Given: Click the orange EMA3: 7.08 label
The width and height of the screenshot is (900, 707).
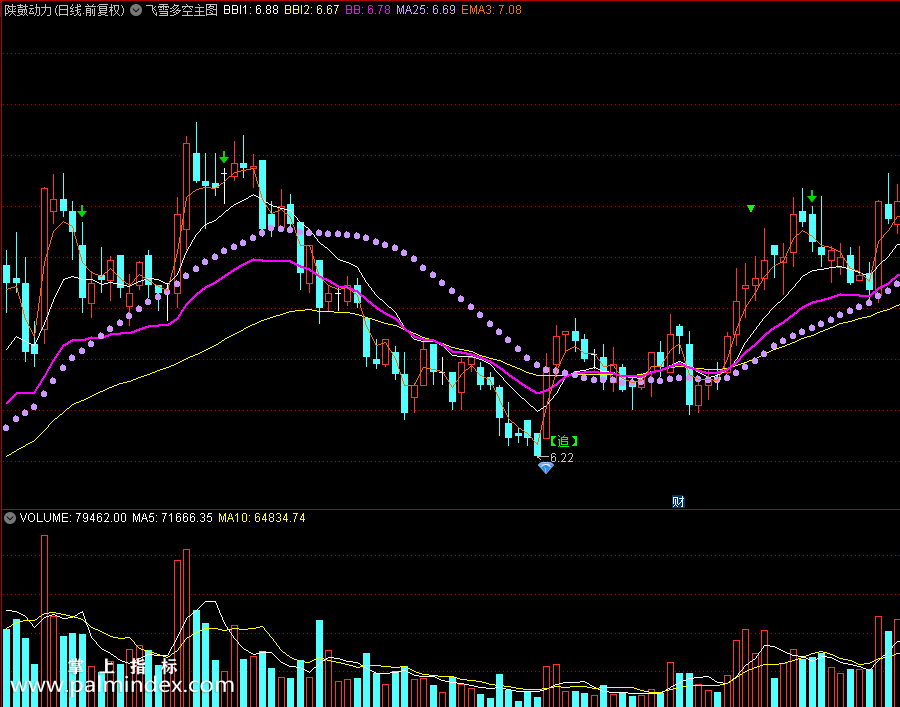Looking at the screenshot, I should [x=491, y=10].
